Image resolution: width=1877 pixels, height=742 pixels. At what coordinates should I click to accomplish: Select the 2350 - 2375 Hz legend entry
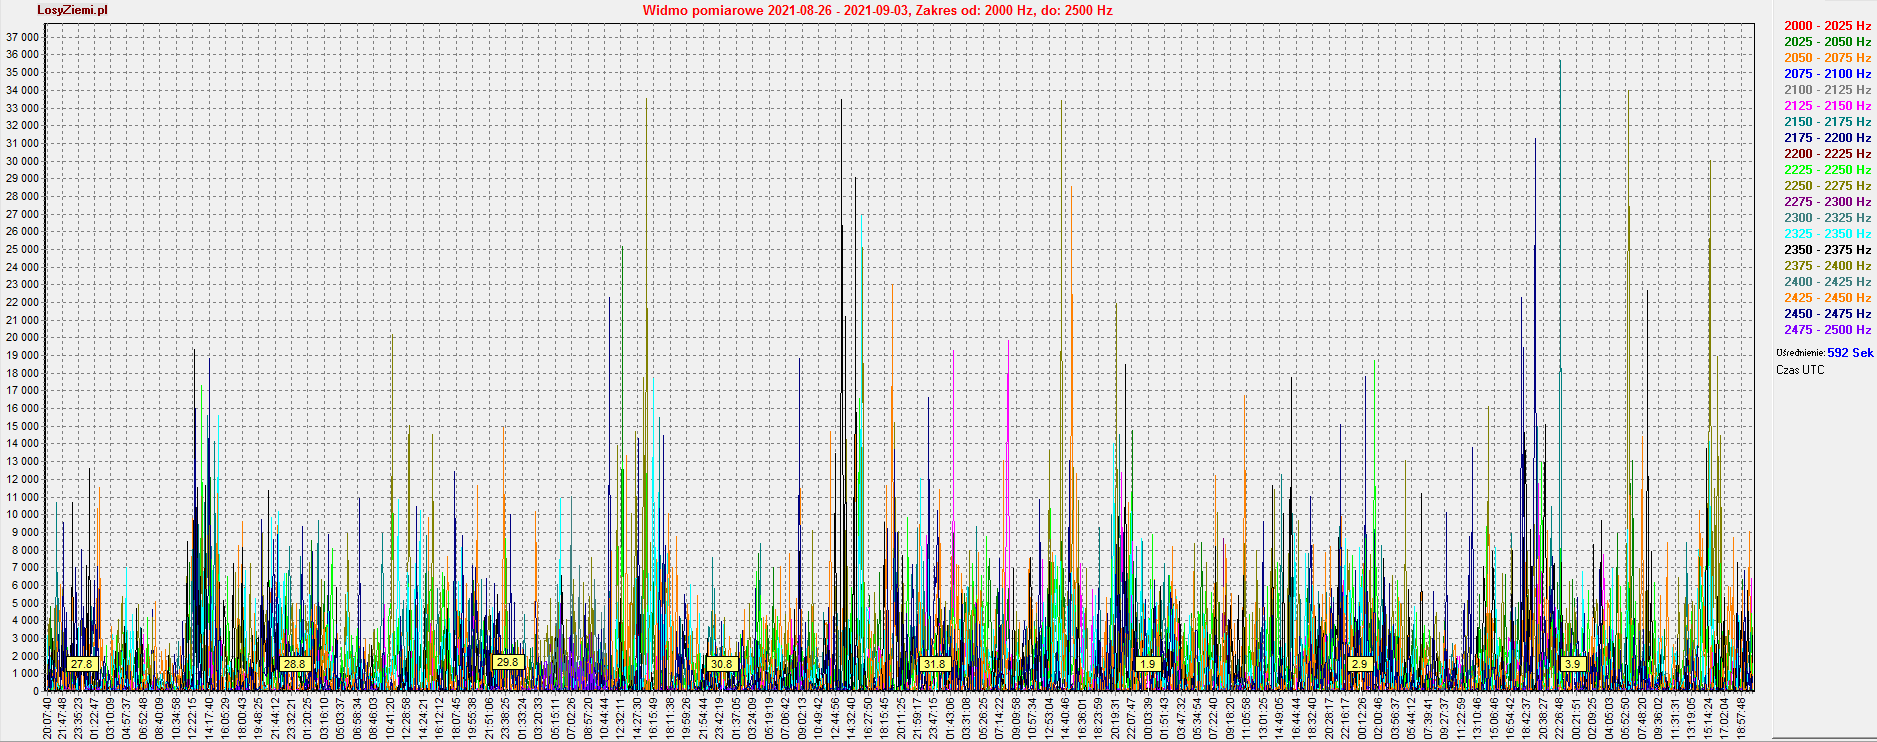[x=1827, y=250]
